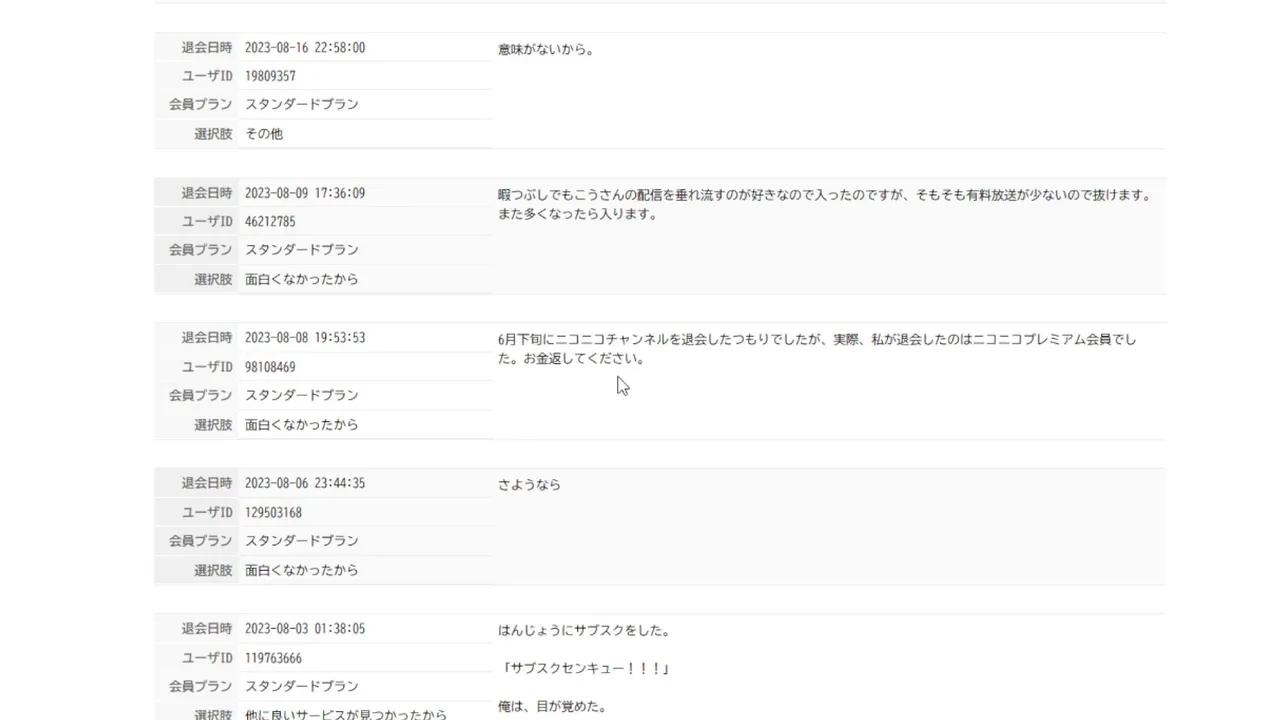The height and width of the screenshot is (720, 1280).
Task: Select withdrawal date 2023-08-16 22:58:00
Action: point(305,47)
